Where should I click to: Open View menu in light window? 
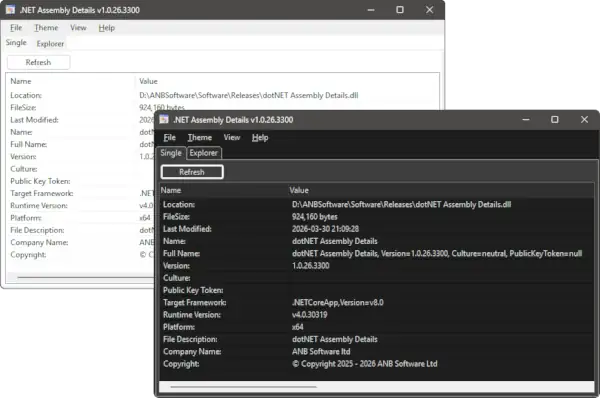point(78,28)
